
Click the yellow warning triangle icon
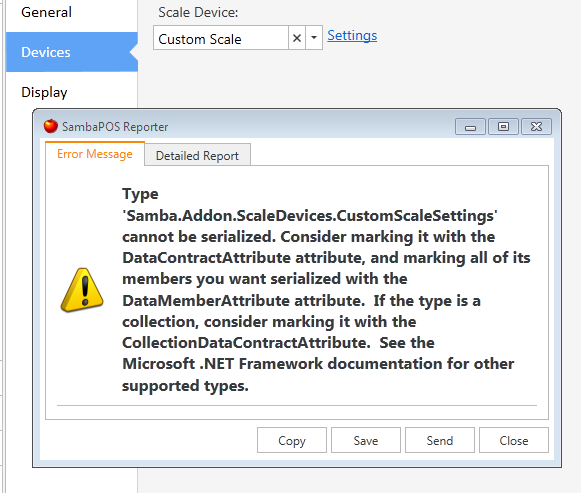pos(82,290)
